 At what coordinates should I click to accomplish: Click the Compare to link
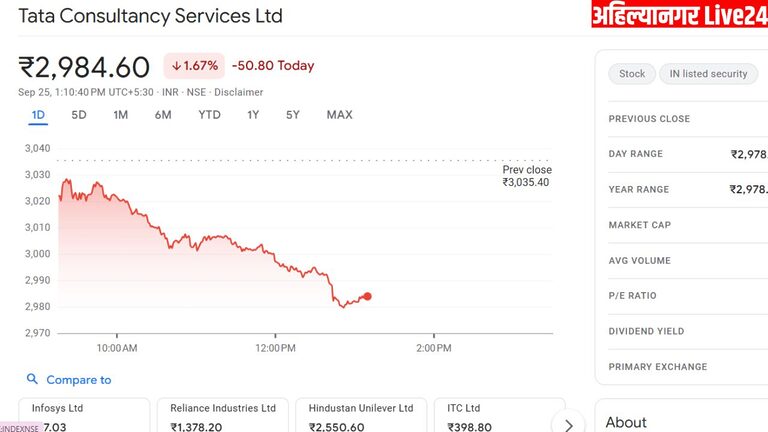[x=79, y=380]
